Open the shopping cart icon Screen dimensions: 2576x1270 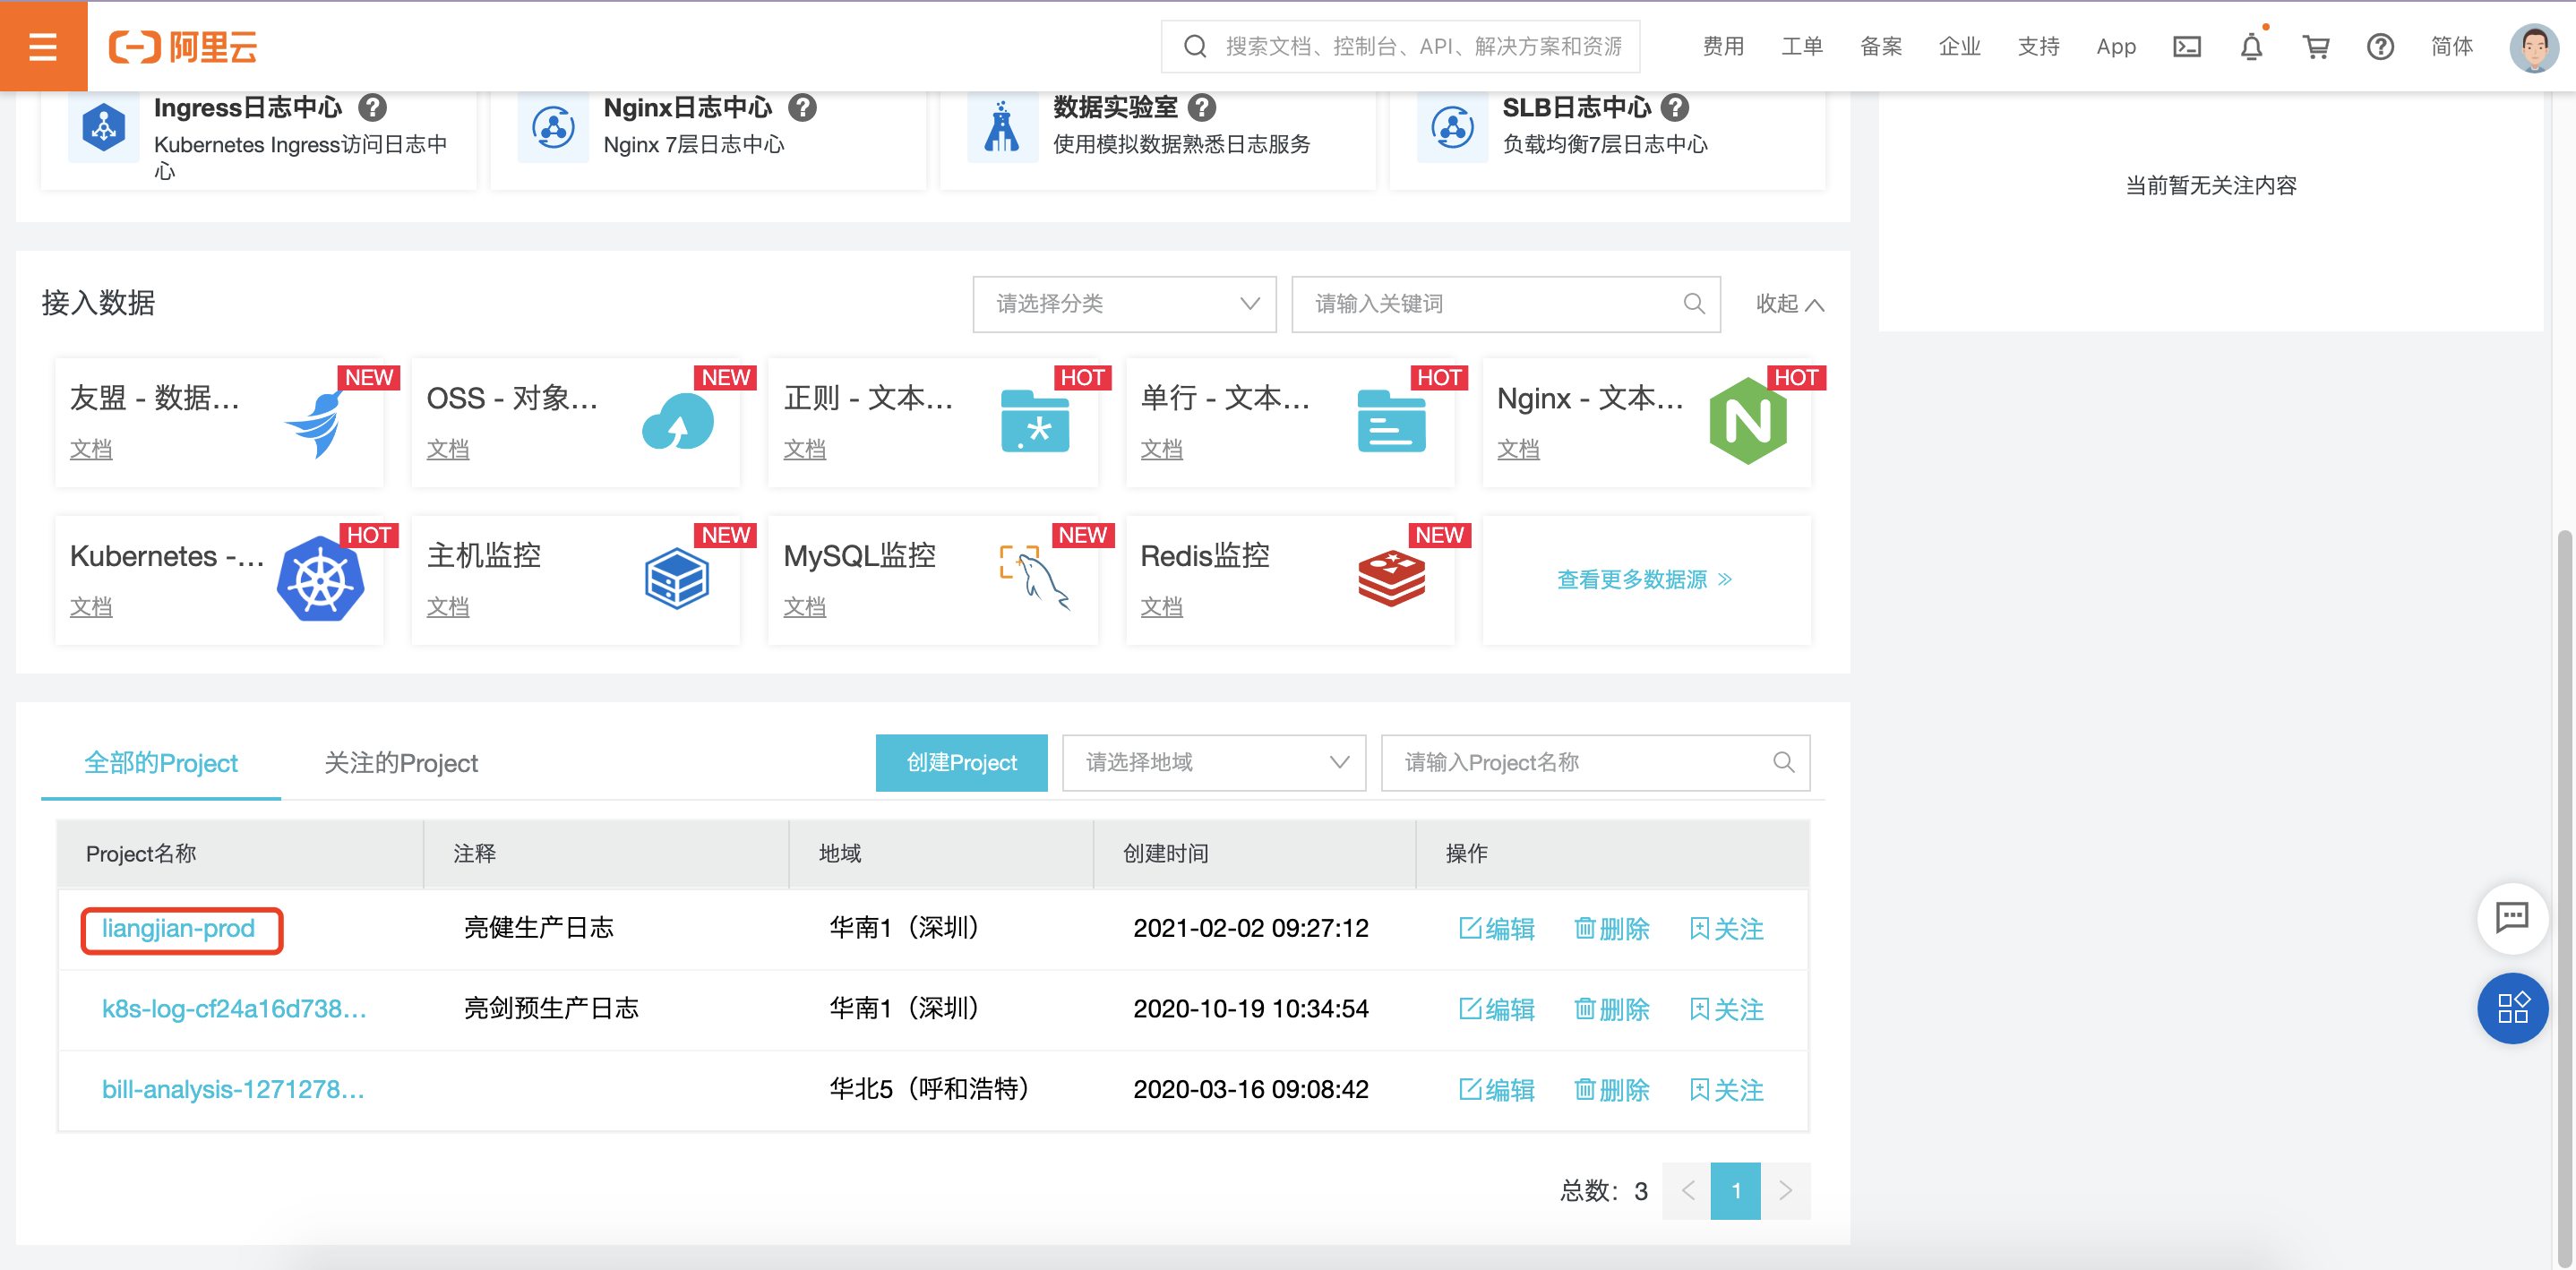coord(2315,46)
